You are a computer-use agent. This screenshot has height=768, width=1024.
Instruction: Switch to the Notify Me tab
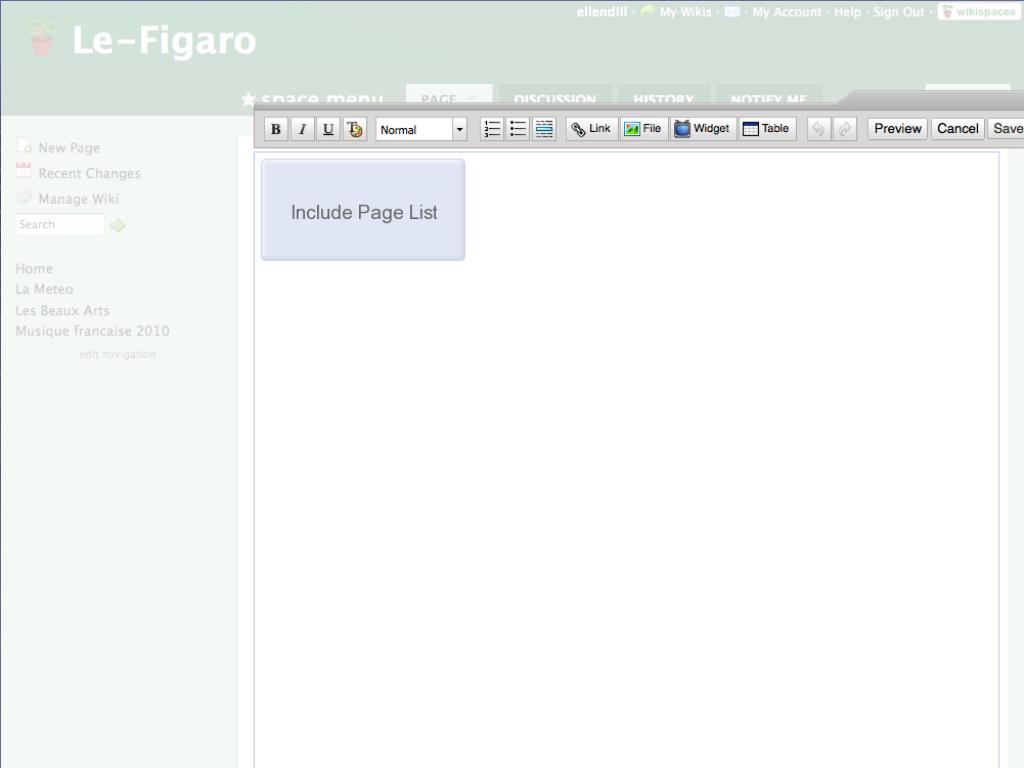[x=768, y=96]
